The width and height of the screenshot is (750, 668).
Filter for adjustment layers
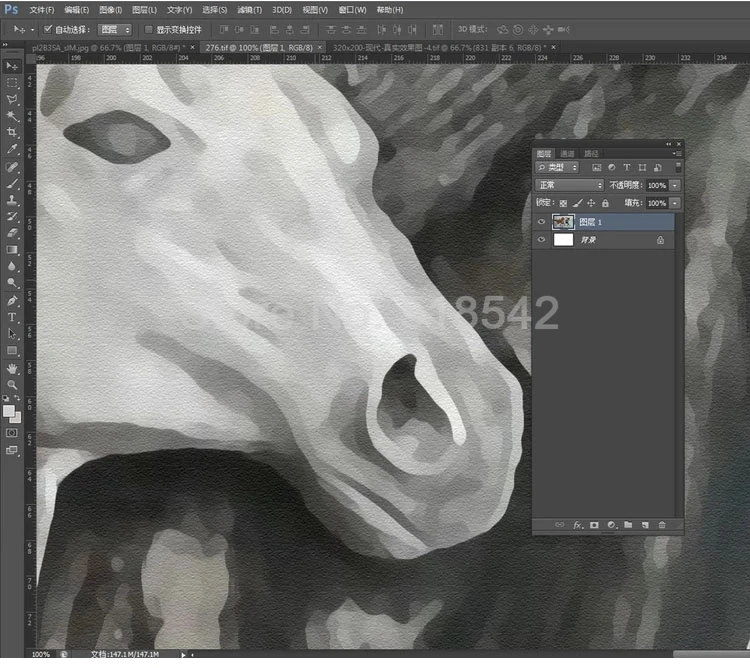point(611,167)
